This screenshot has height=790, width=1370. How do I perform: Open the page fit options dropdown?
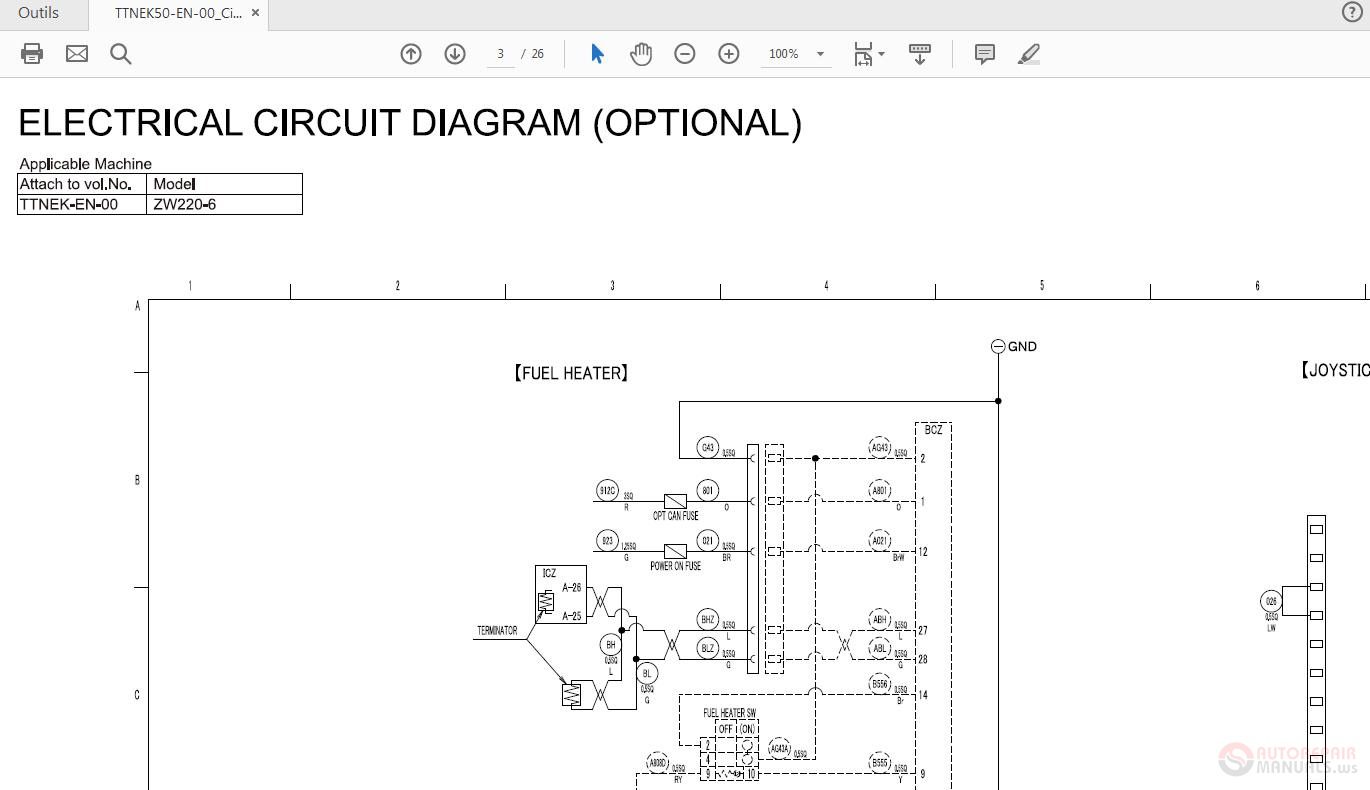[x=880, y=54]
